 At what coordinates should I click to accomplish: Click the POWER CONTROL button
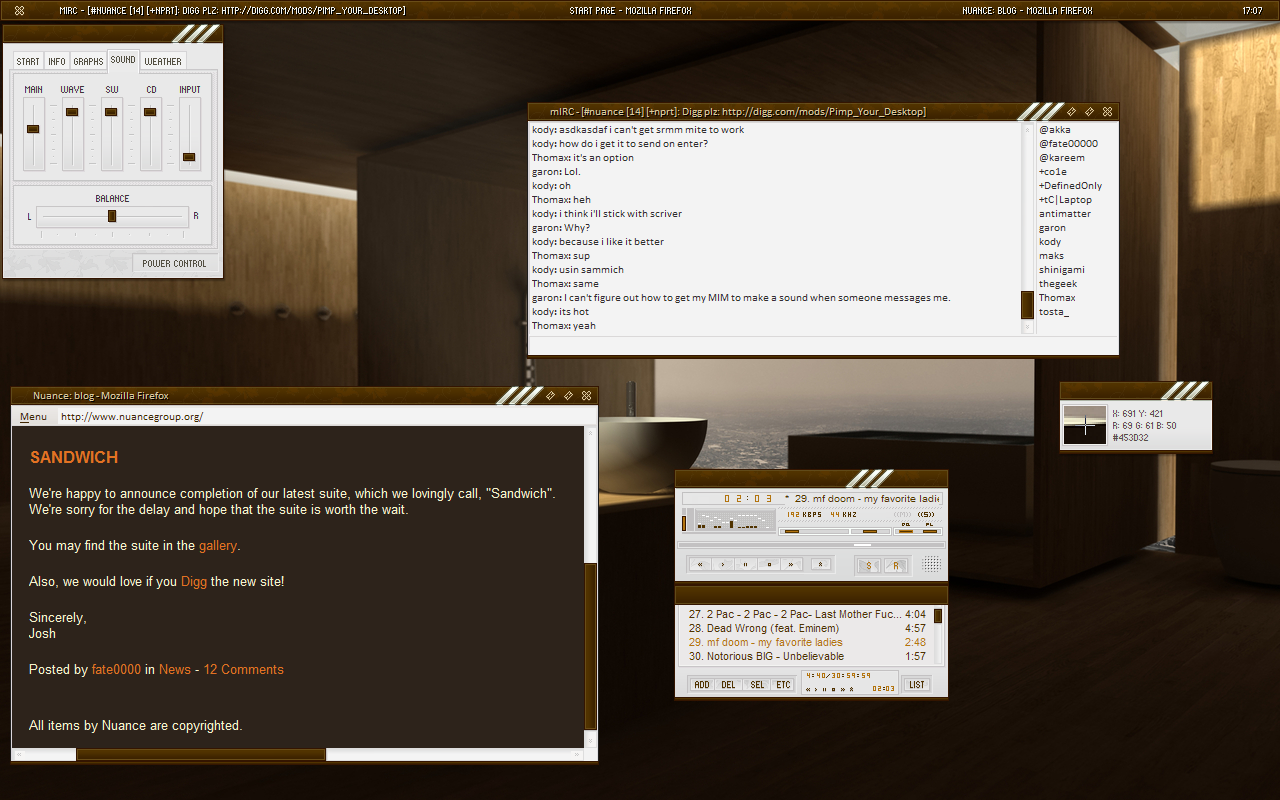(x=174, y=263)
